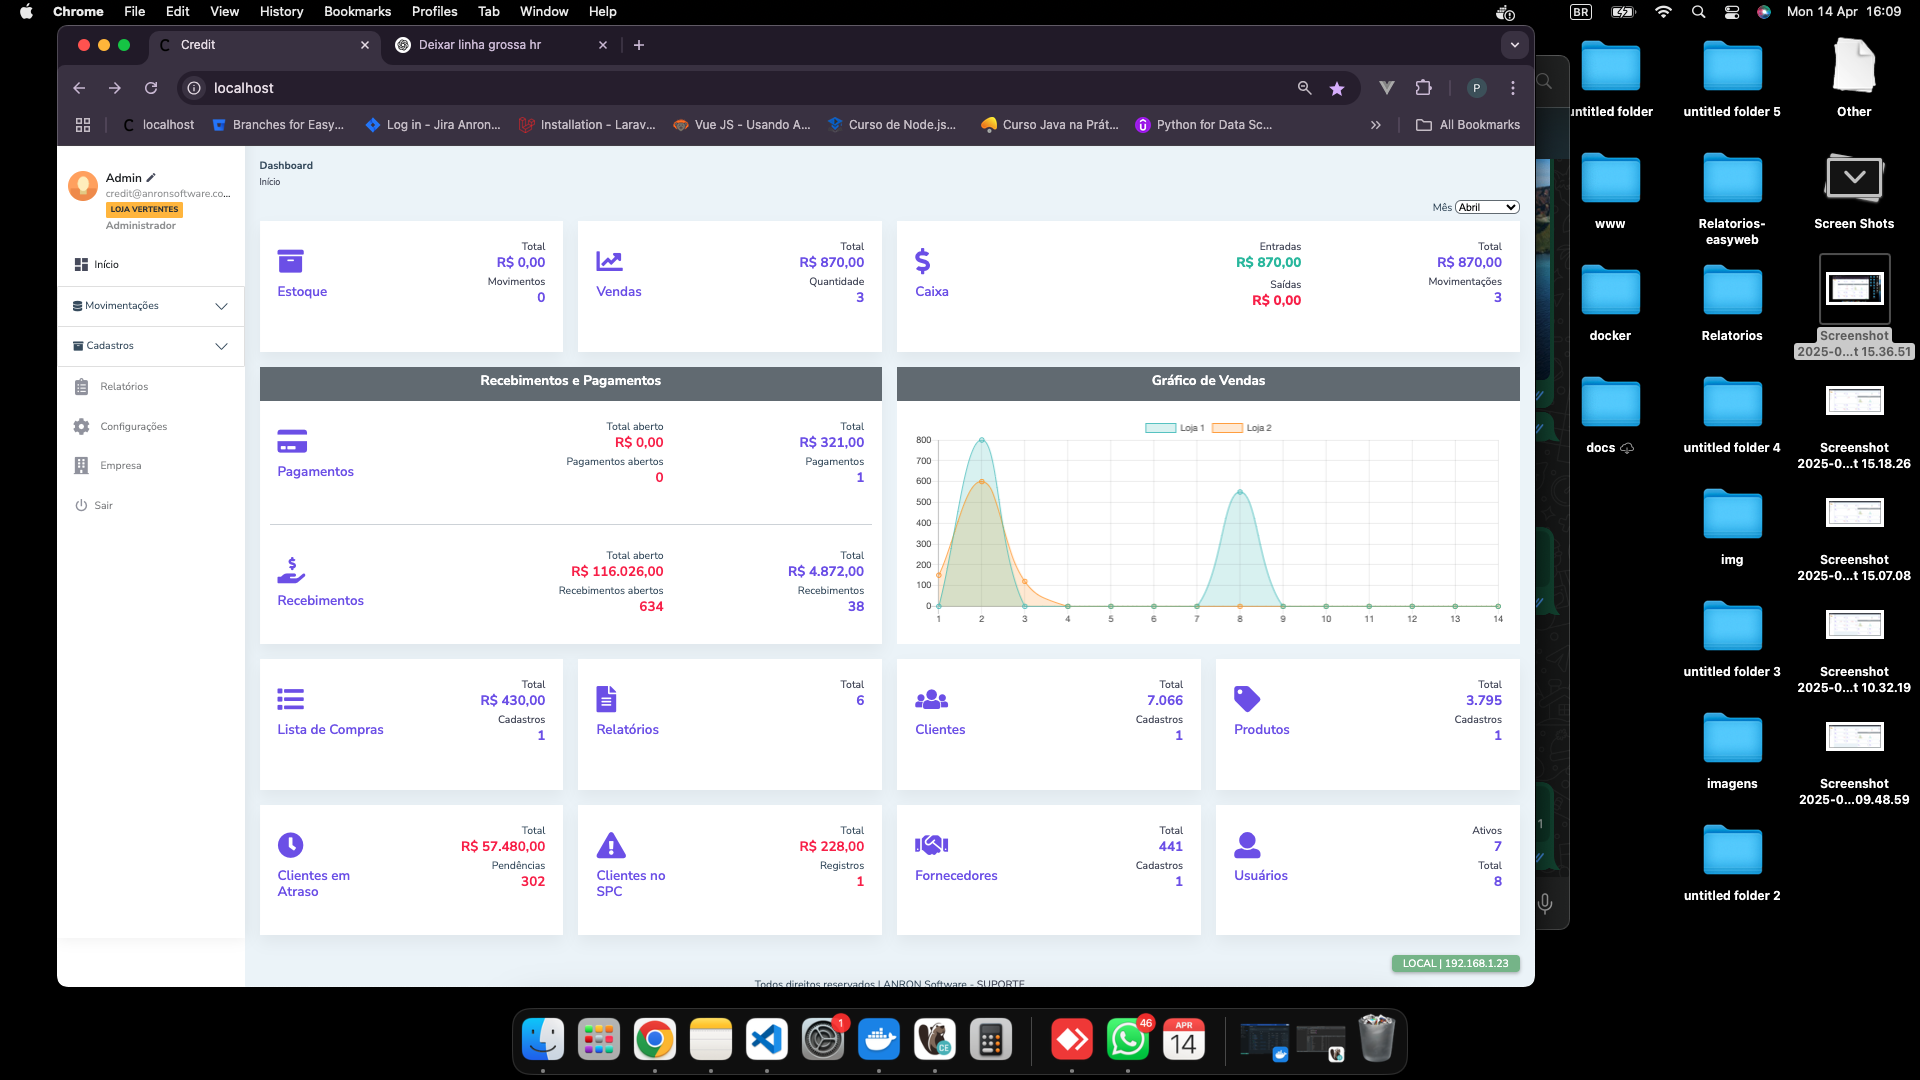The image size is (1920, 1080).
Task: Click the Clientes group icon
Action: point(931,699)
